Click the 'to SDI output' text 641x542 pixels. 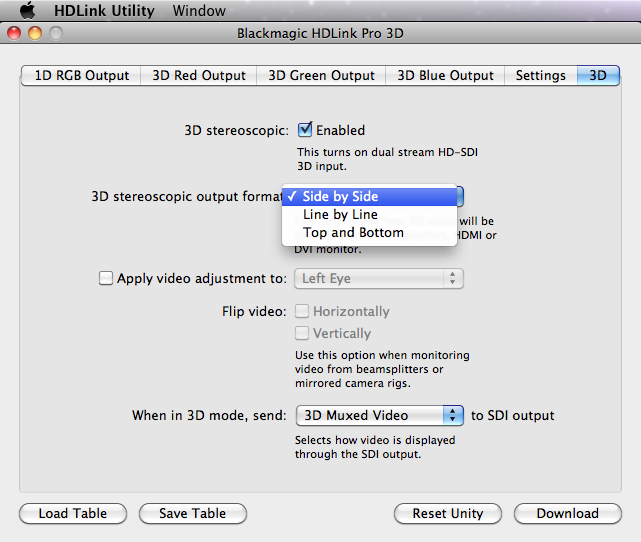pyautogui.click(x=513, y=416)
